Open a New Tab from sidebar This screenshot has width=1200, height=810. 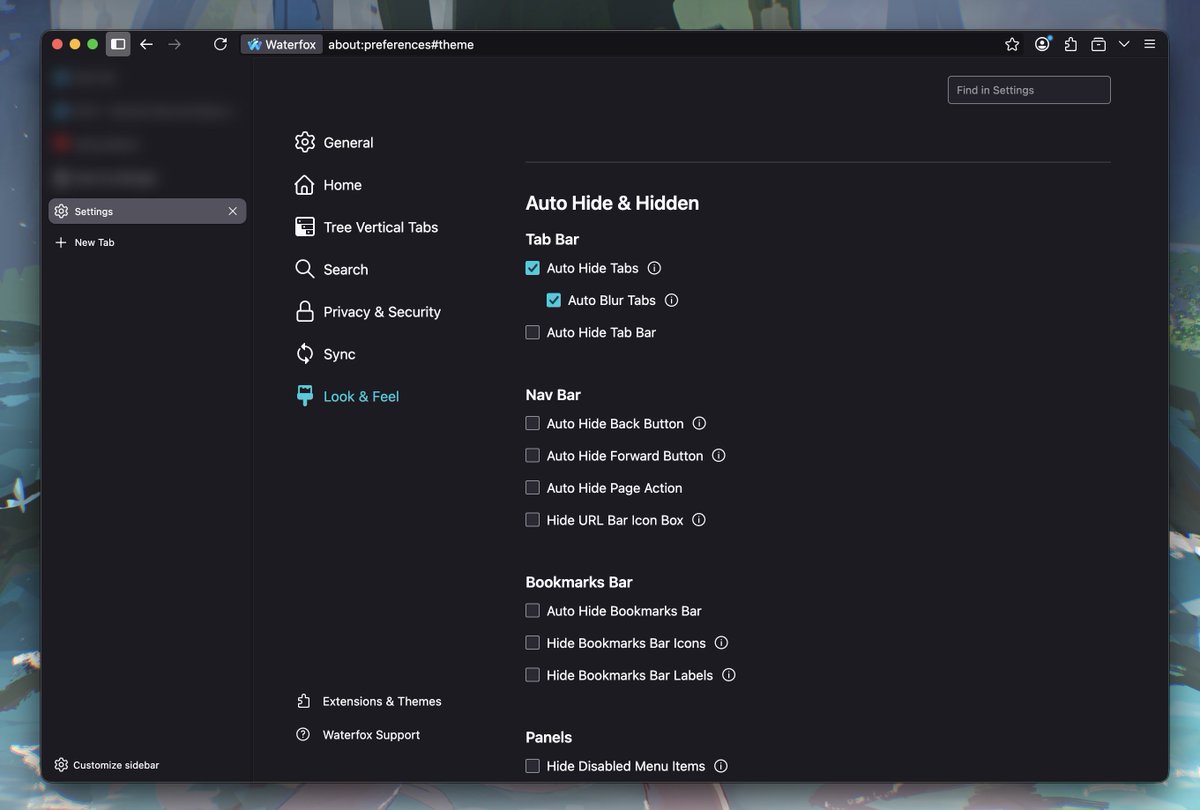point(85,242)
